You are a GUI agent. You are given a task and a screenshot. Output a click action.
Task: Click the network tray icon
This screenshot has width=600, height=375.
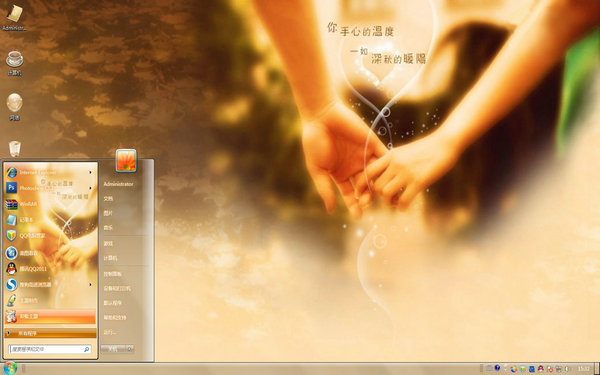click(x=559, y=369)
